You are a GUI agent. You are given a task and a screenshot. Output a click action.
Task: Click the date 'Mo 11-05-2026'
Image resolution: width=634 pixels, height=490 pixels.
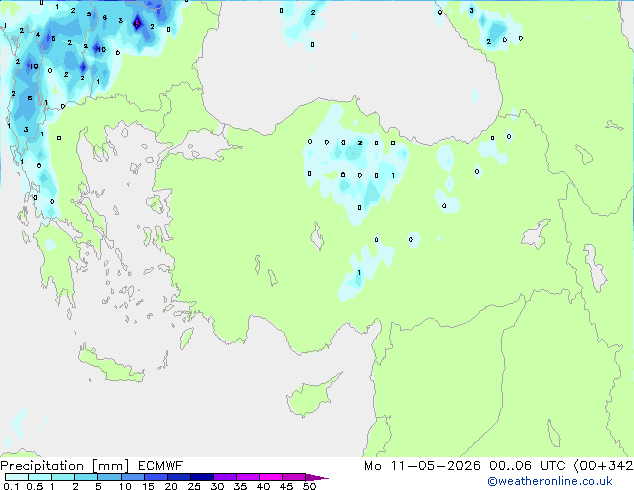(x=422, y=466)
